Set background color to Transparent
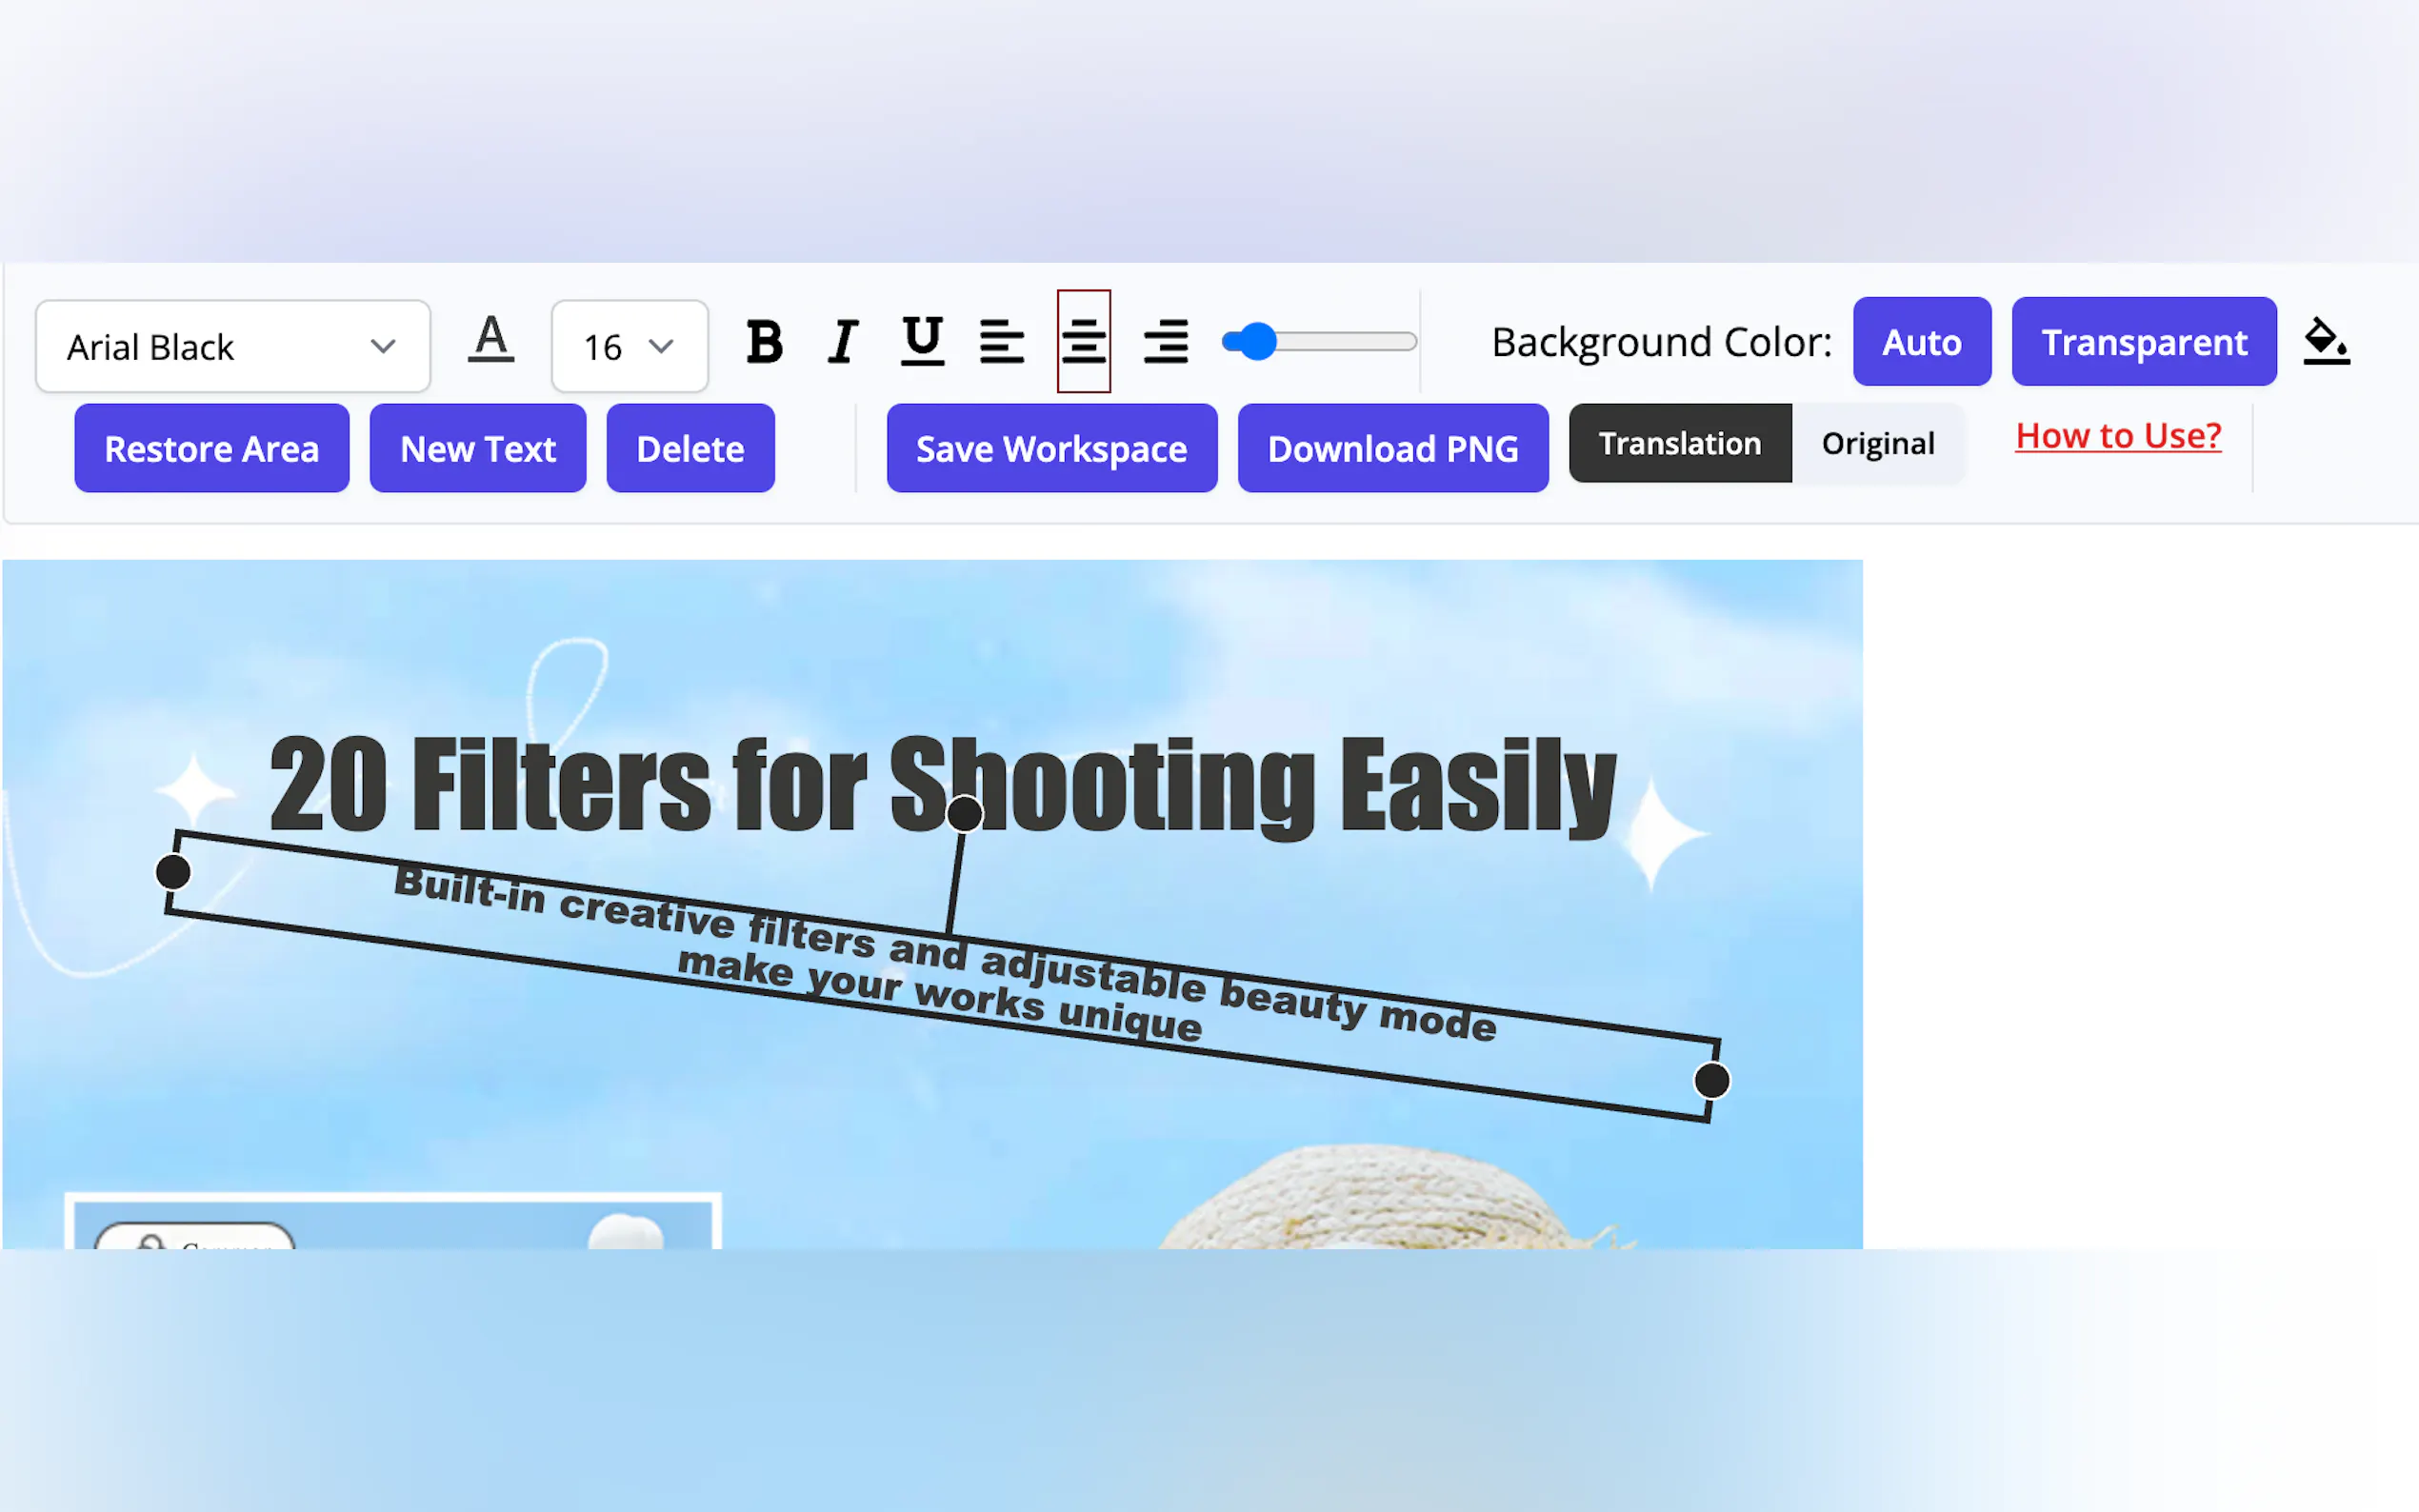 pos(2143,342)
